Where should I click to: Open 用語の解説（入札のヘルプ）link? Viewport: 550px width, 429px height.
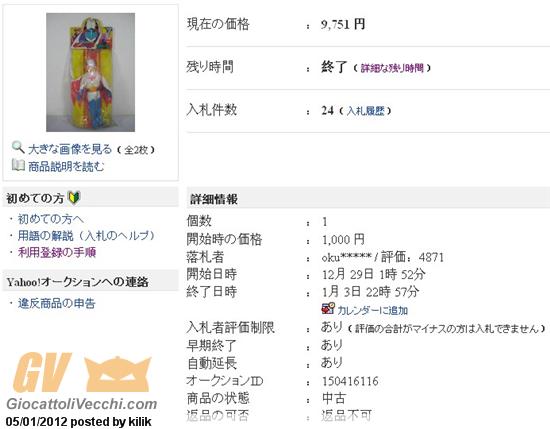[x=86, y=236]
